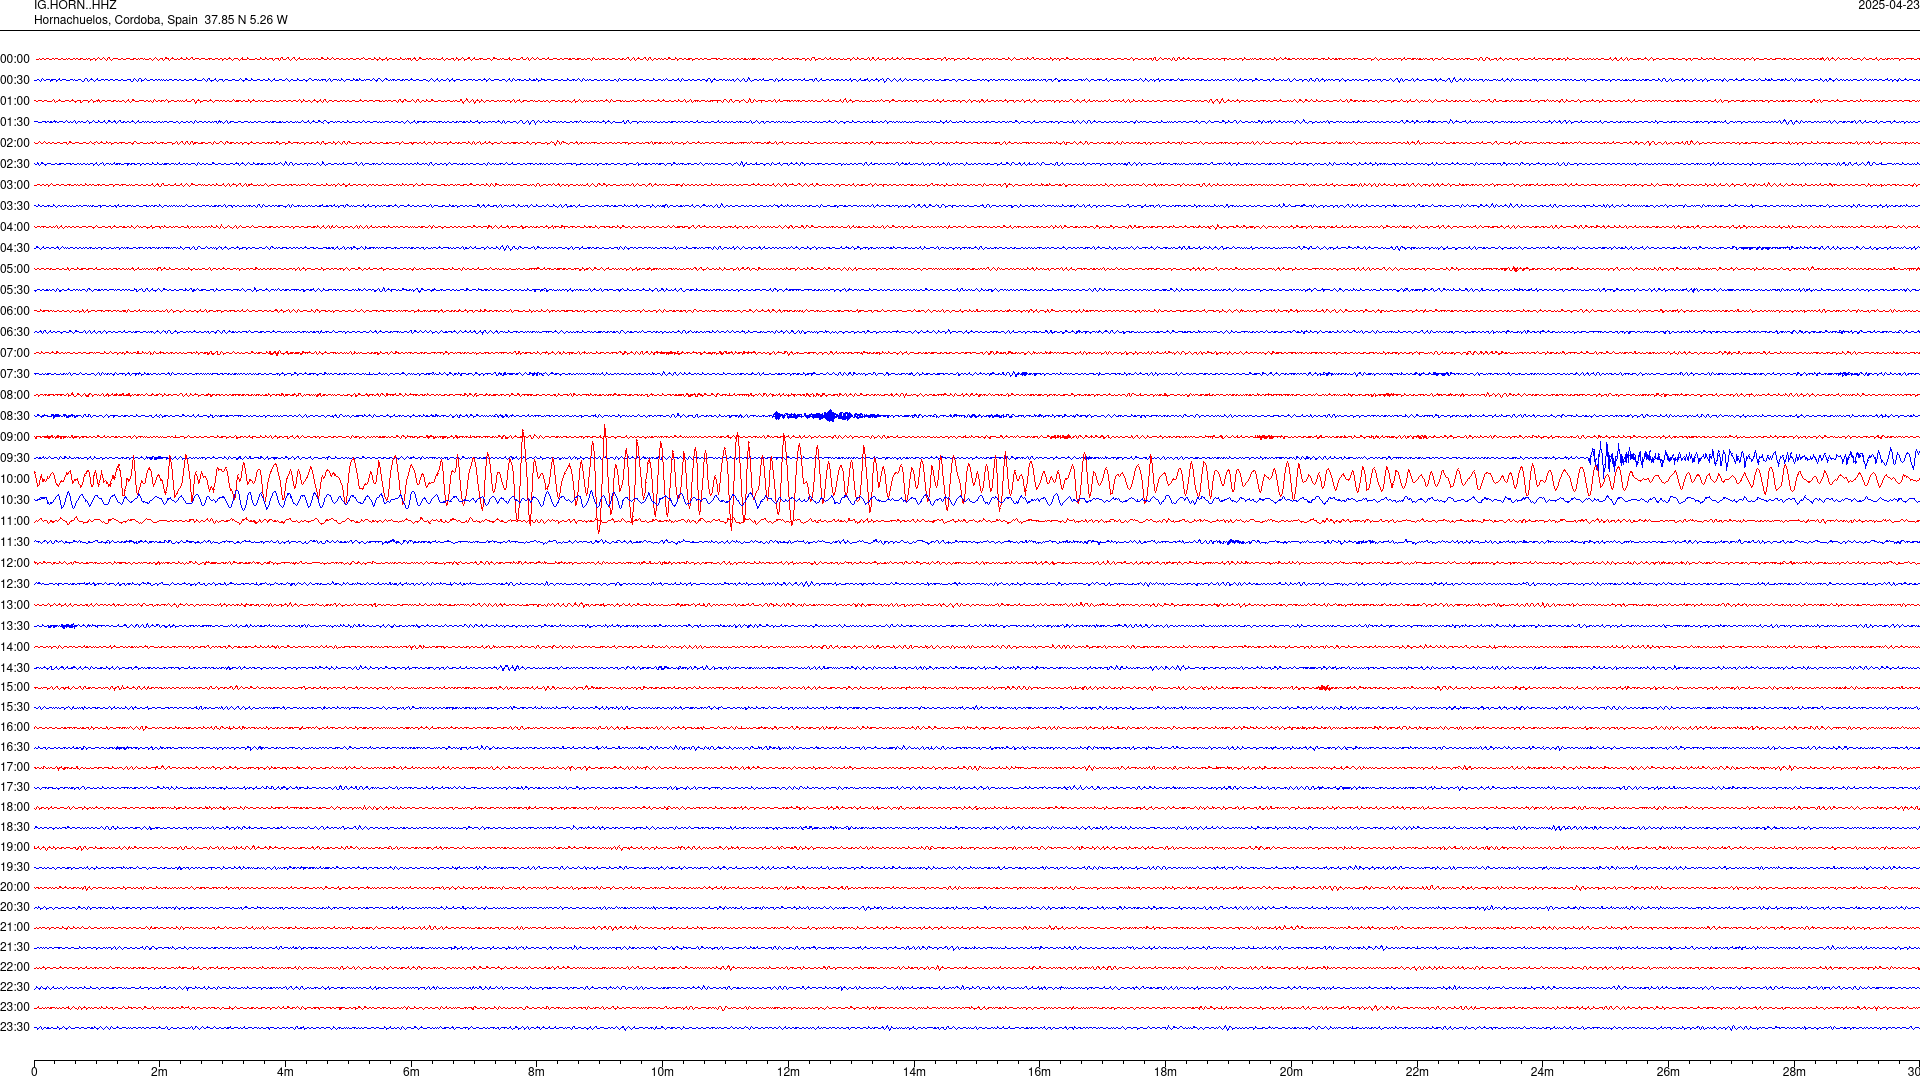Click the 4m tick on time axis
Viewport: 1920px width, 1080px height.
point(285,1072)
